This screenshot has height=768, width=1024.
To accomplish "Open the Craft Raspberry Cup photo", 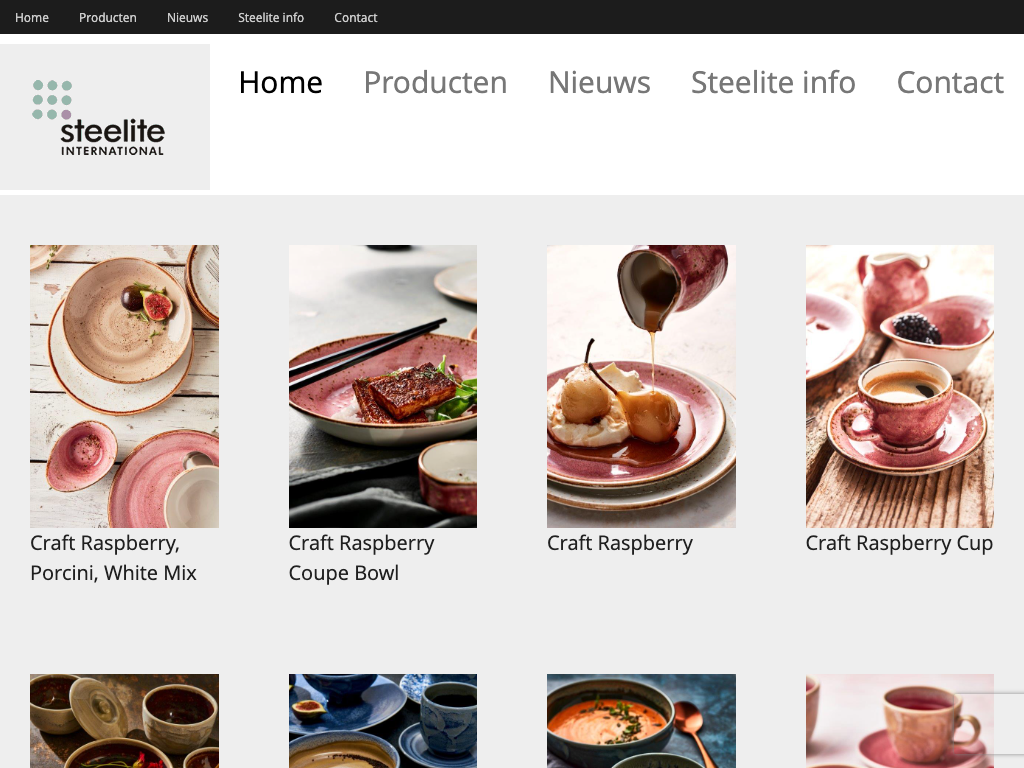I will tap(900, 386).
